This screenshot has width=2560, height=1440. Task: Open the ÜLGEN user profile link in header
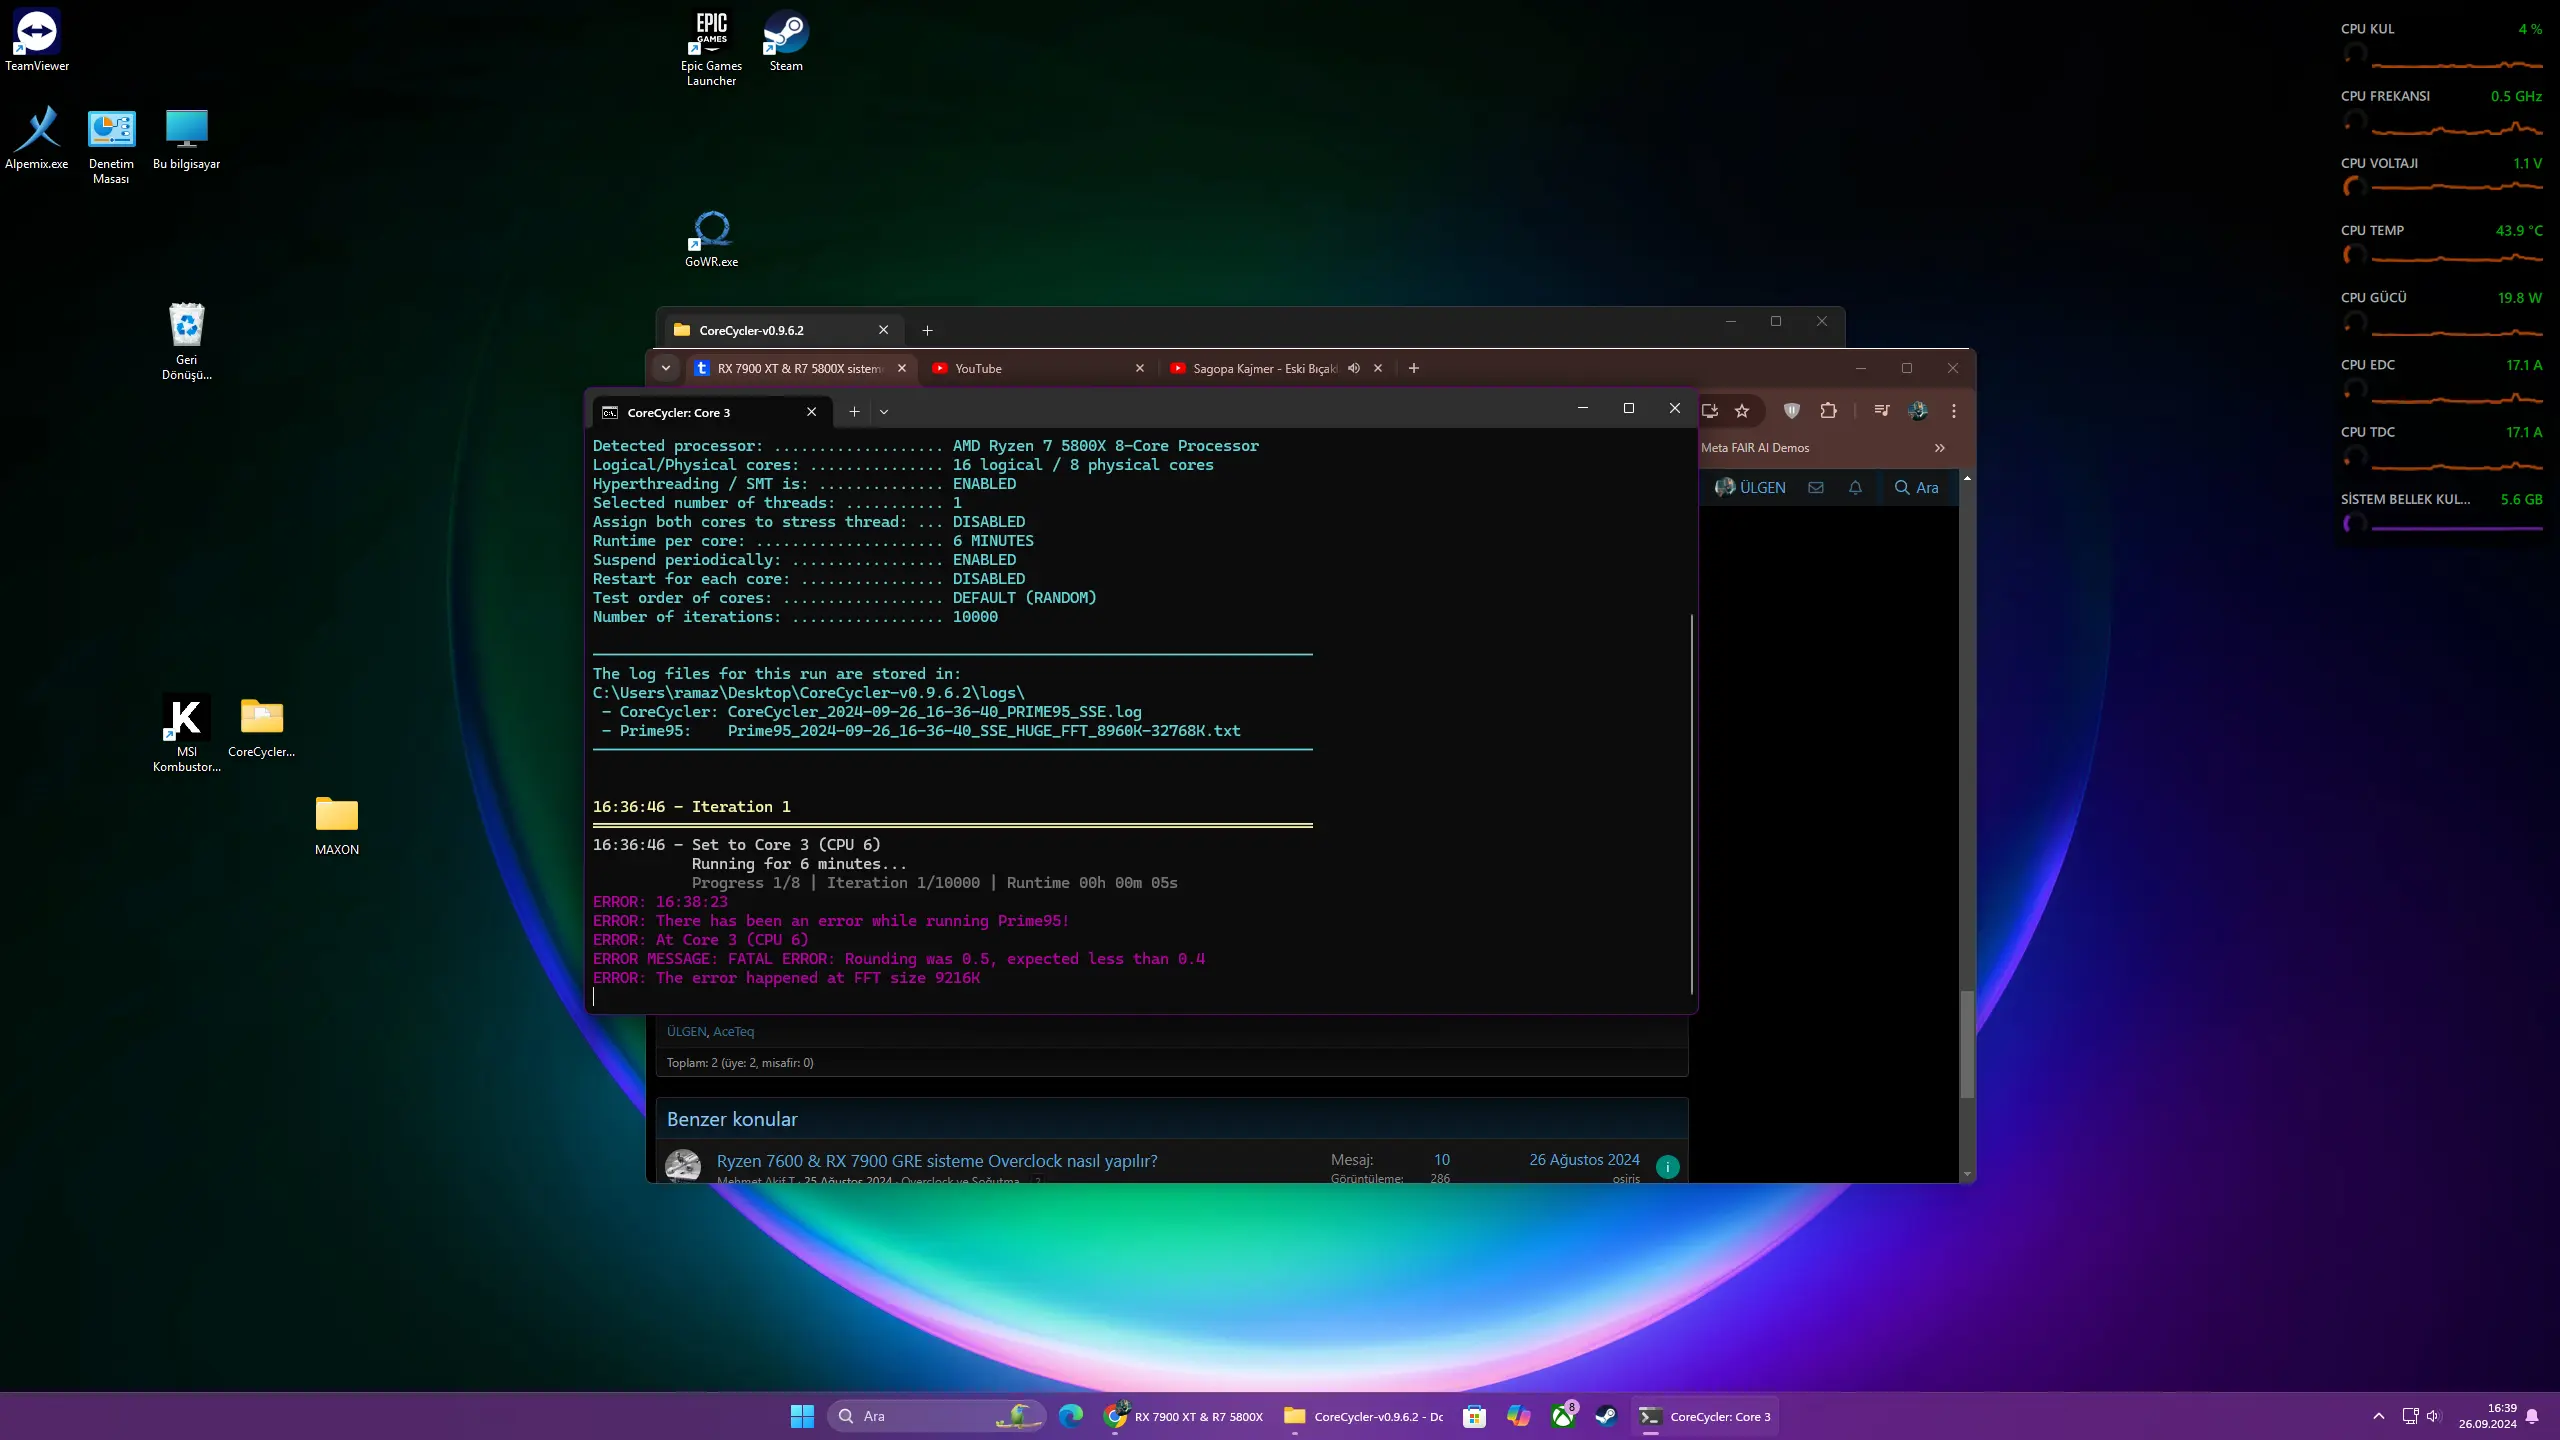click(x=1750, y=488)
